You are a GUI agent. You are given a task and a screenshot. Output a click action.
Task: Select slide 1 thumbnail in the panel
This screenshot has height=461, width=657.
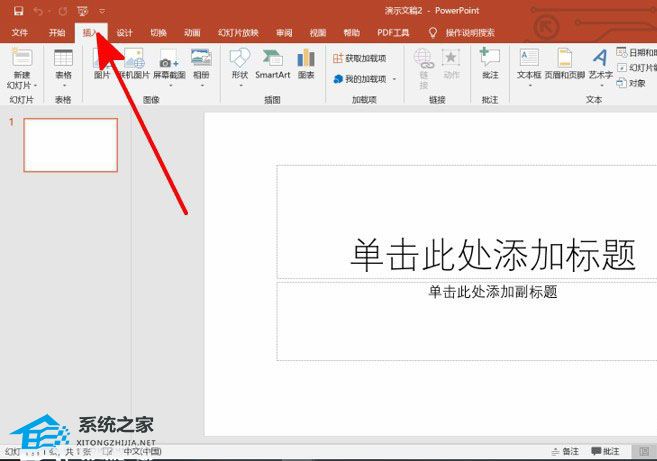[x=70, y=144]
